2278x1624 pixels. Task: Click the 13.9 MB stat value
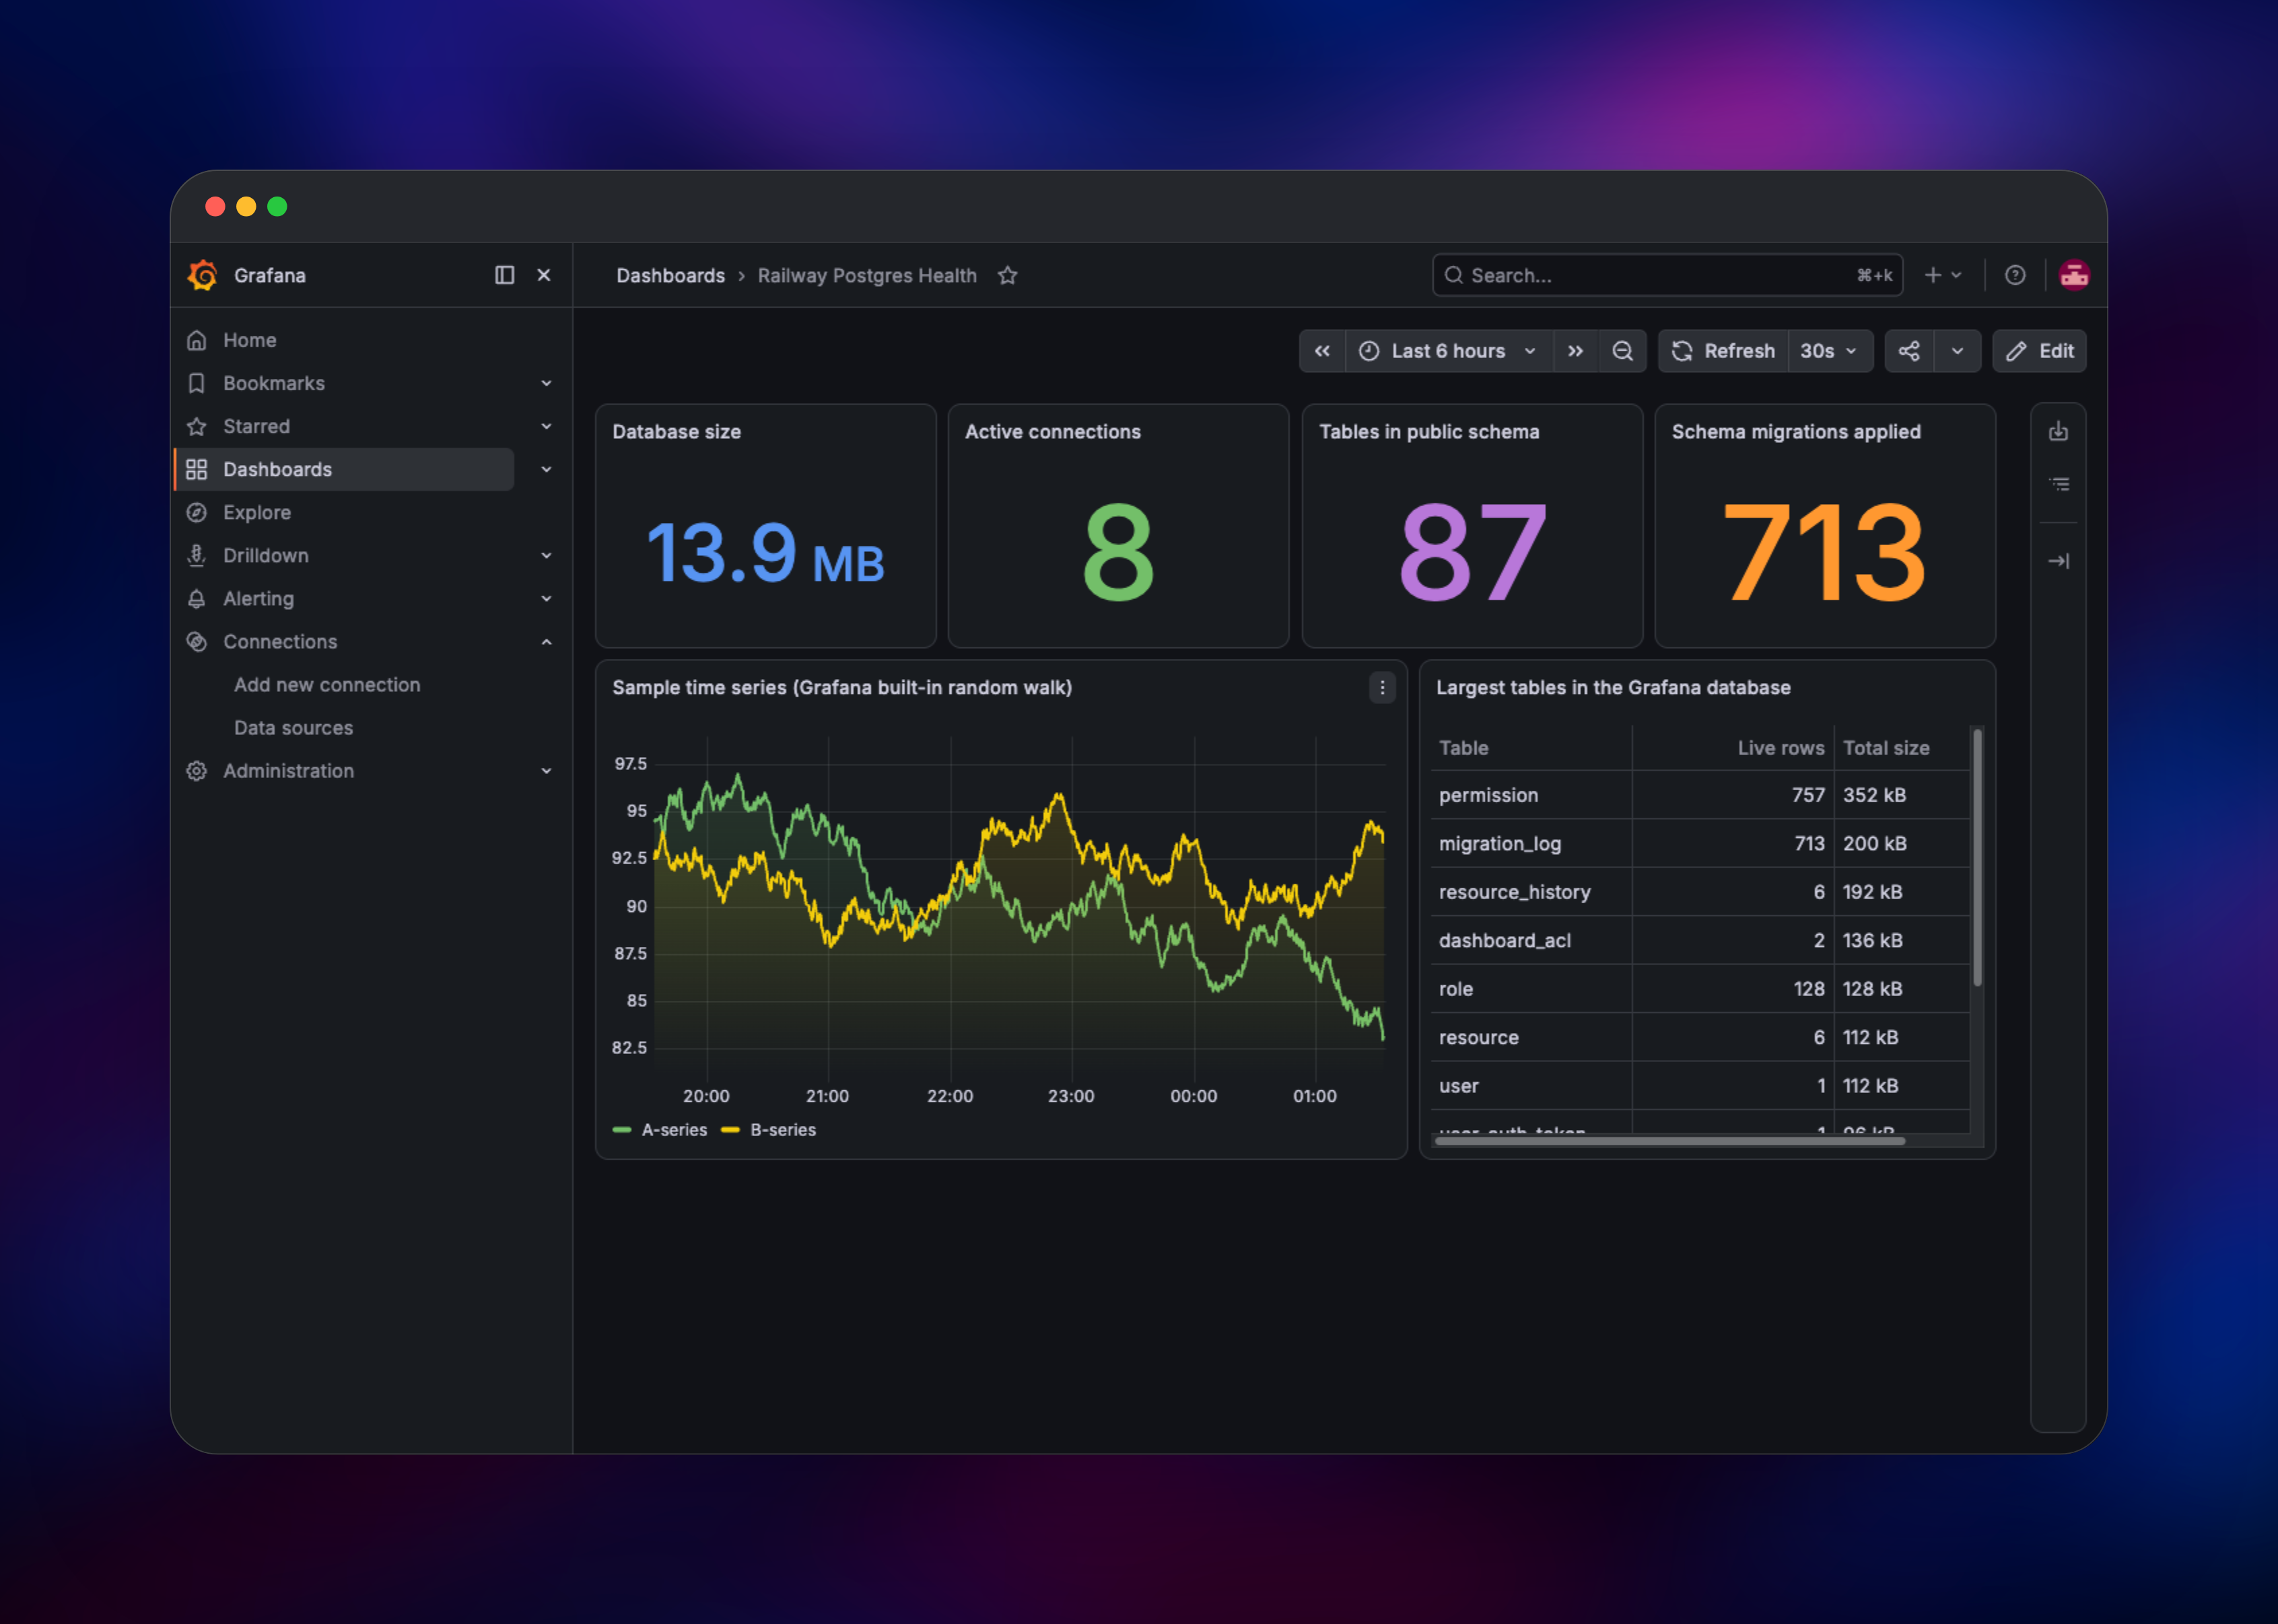pyautogui.click(x=765, y=553)
